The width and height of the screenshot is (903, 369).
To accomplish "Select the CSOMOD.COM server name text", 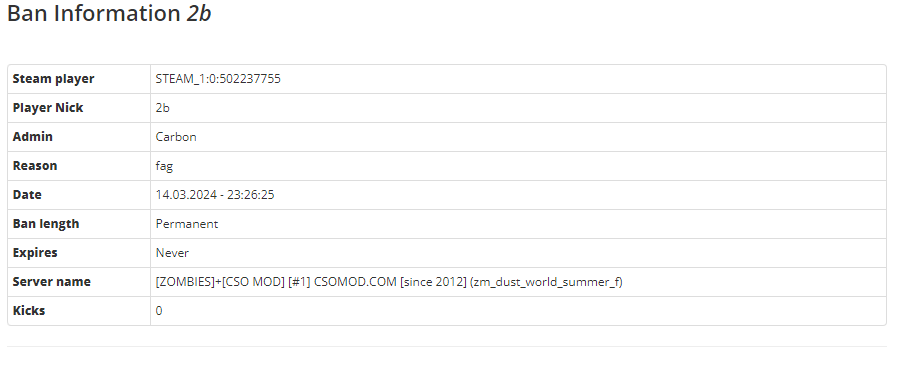I will 389,281.
